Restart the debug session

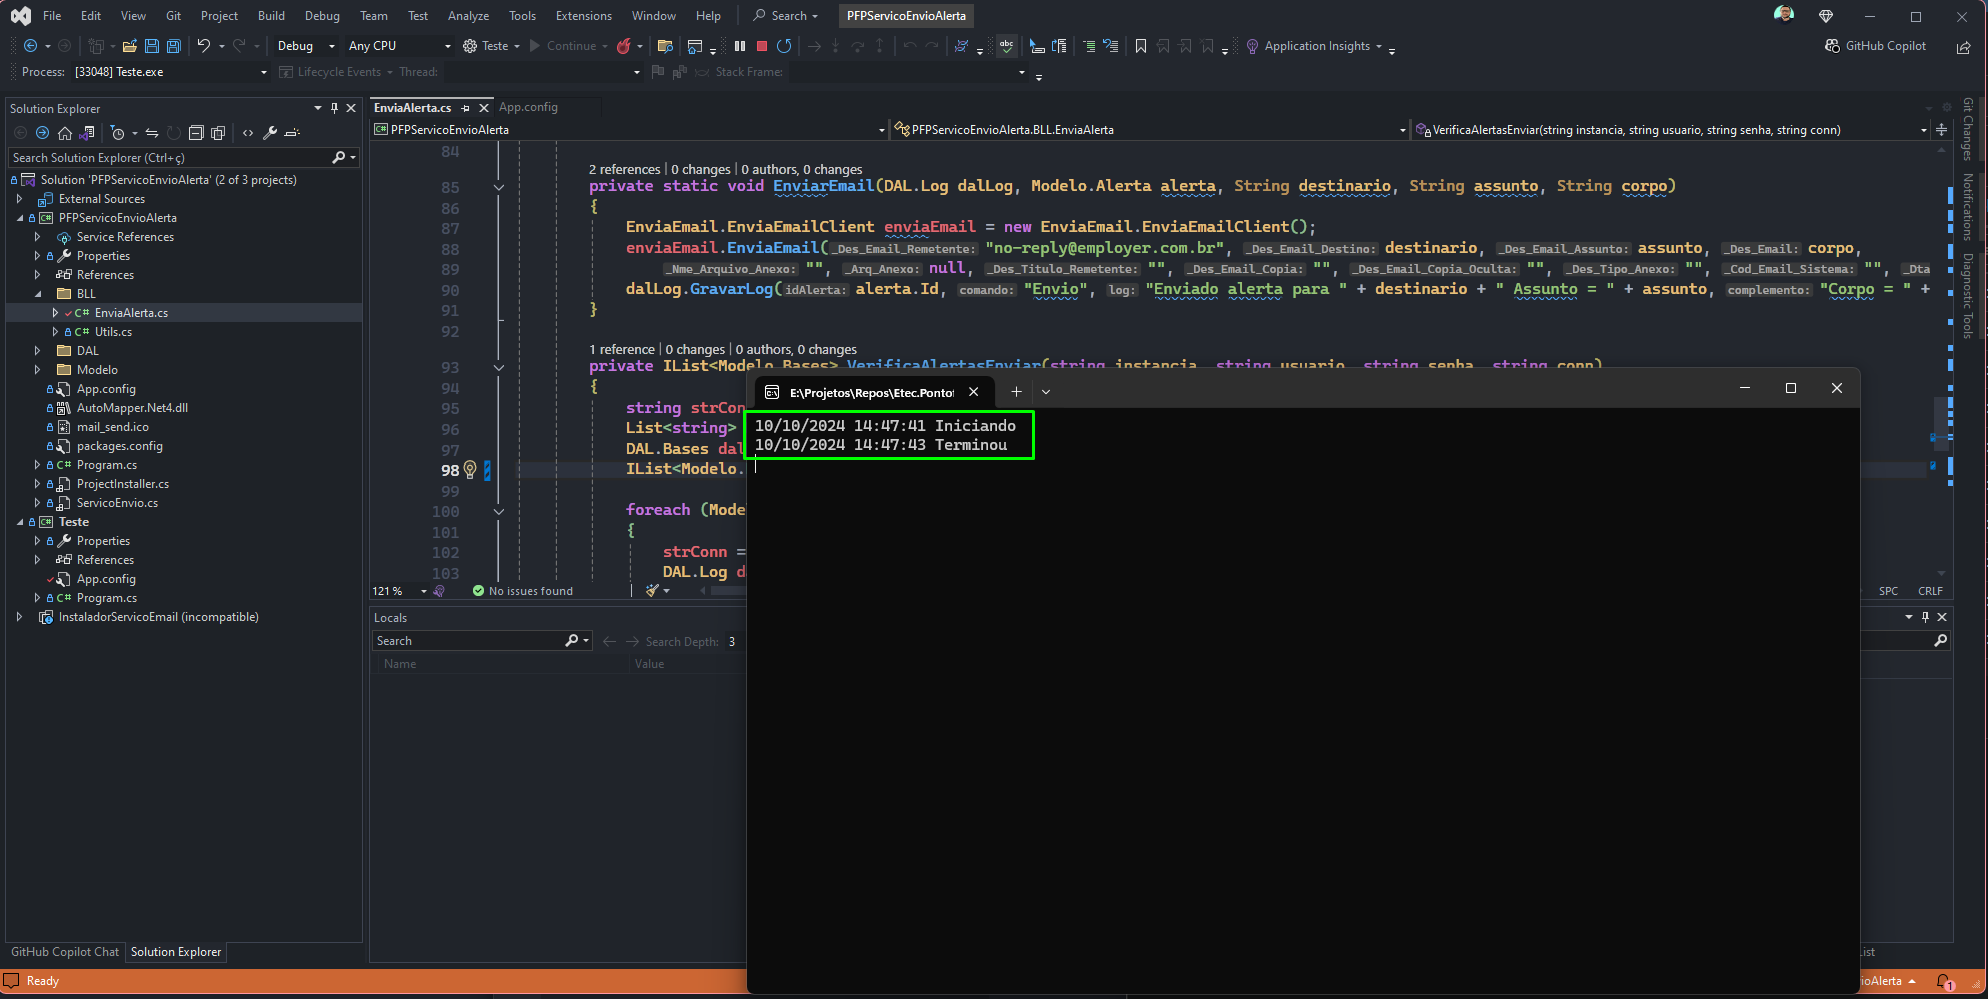point(784,46)
